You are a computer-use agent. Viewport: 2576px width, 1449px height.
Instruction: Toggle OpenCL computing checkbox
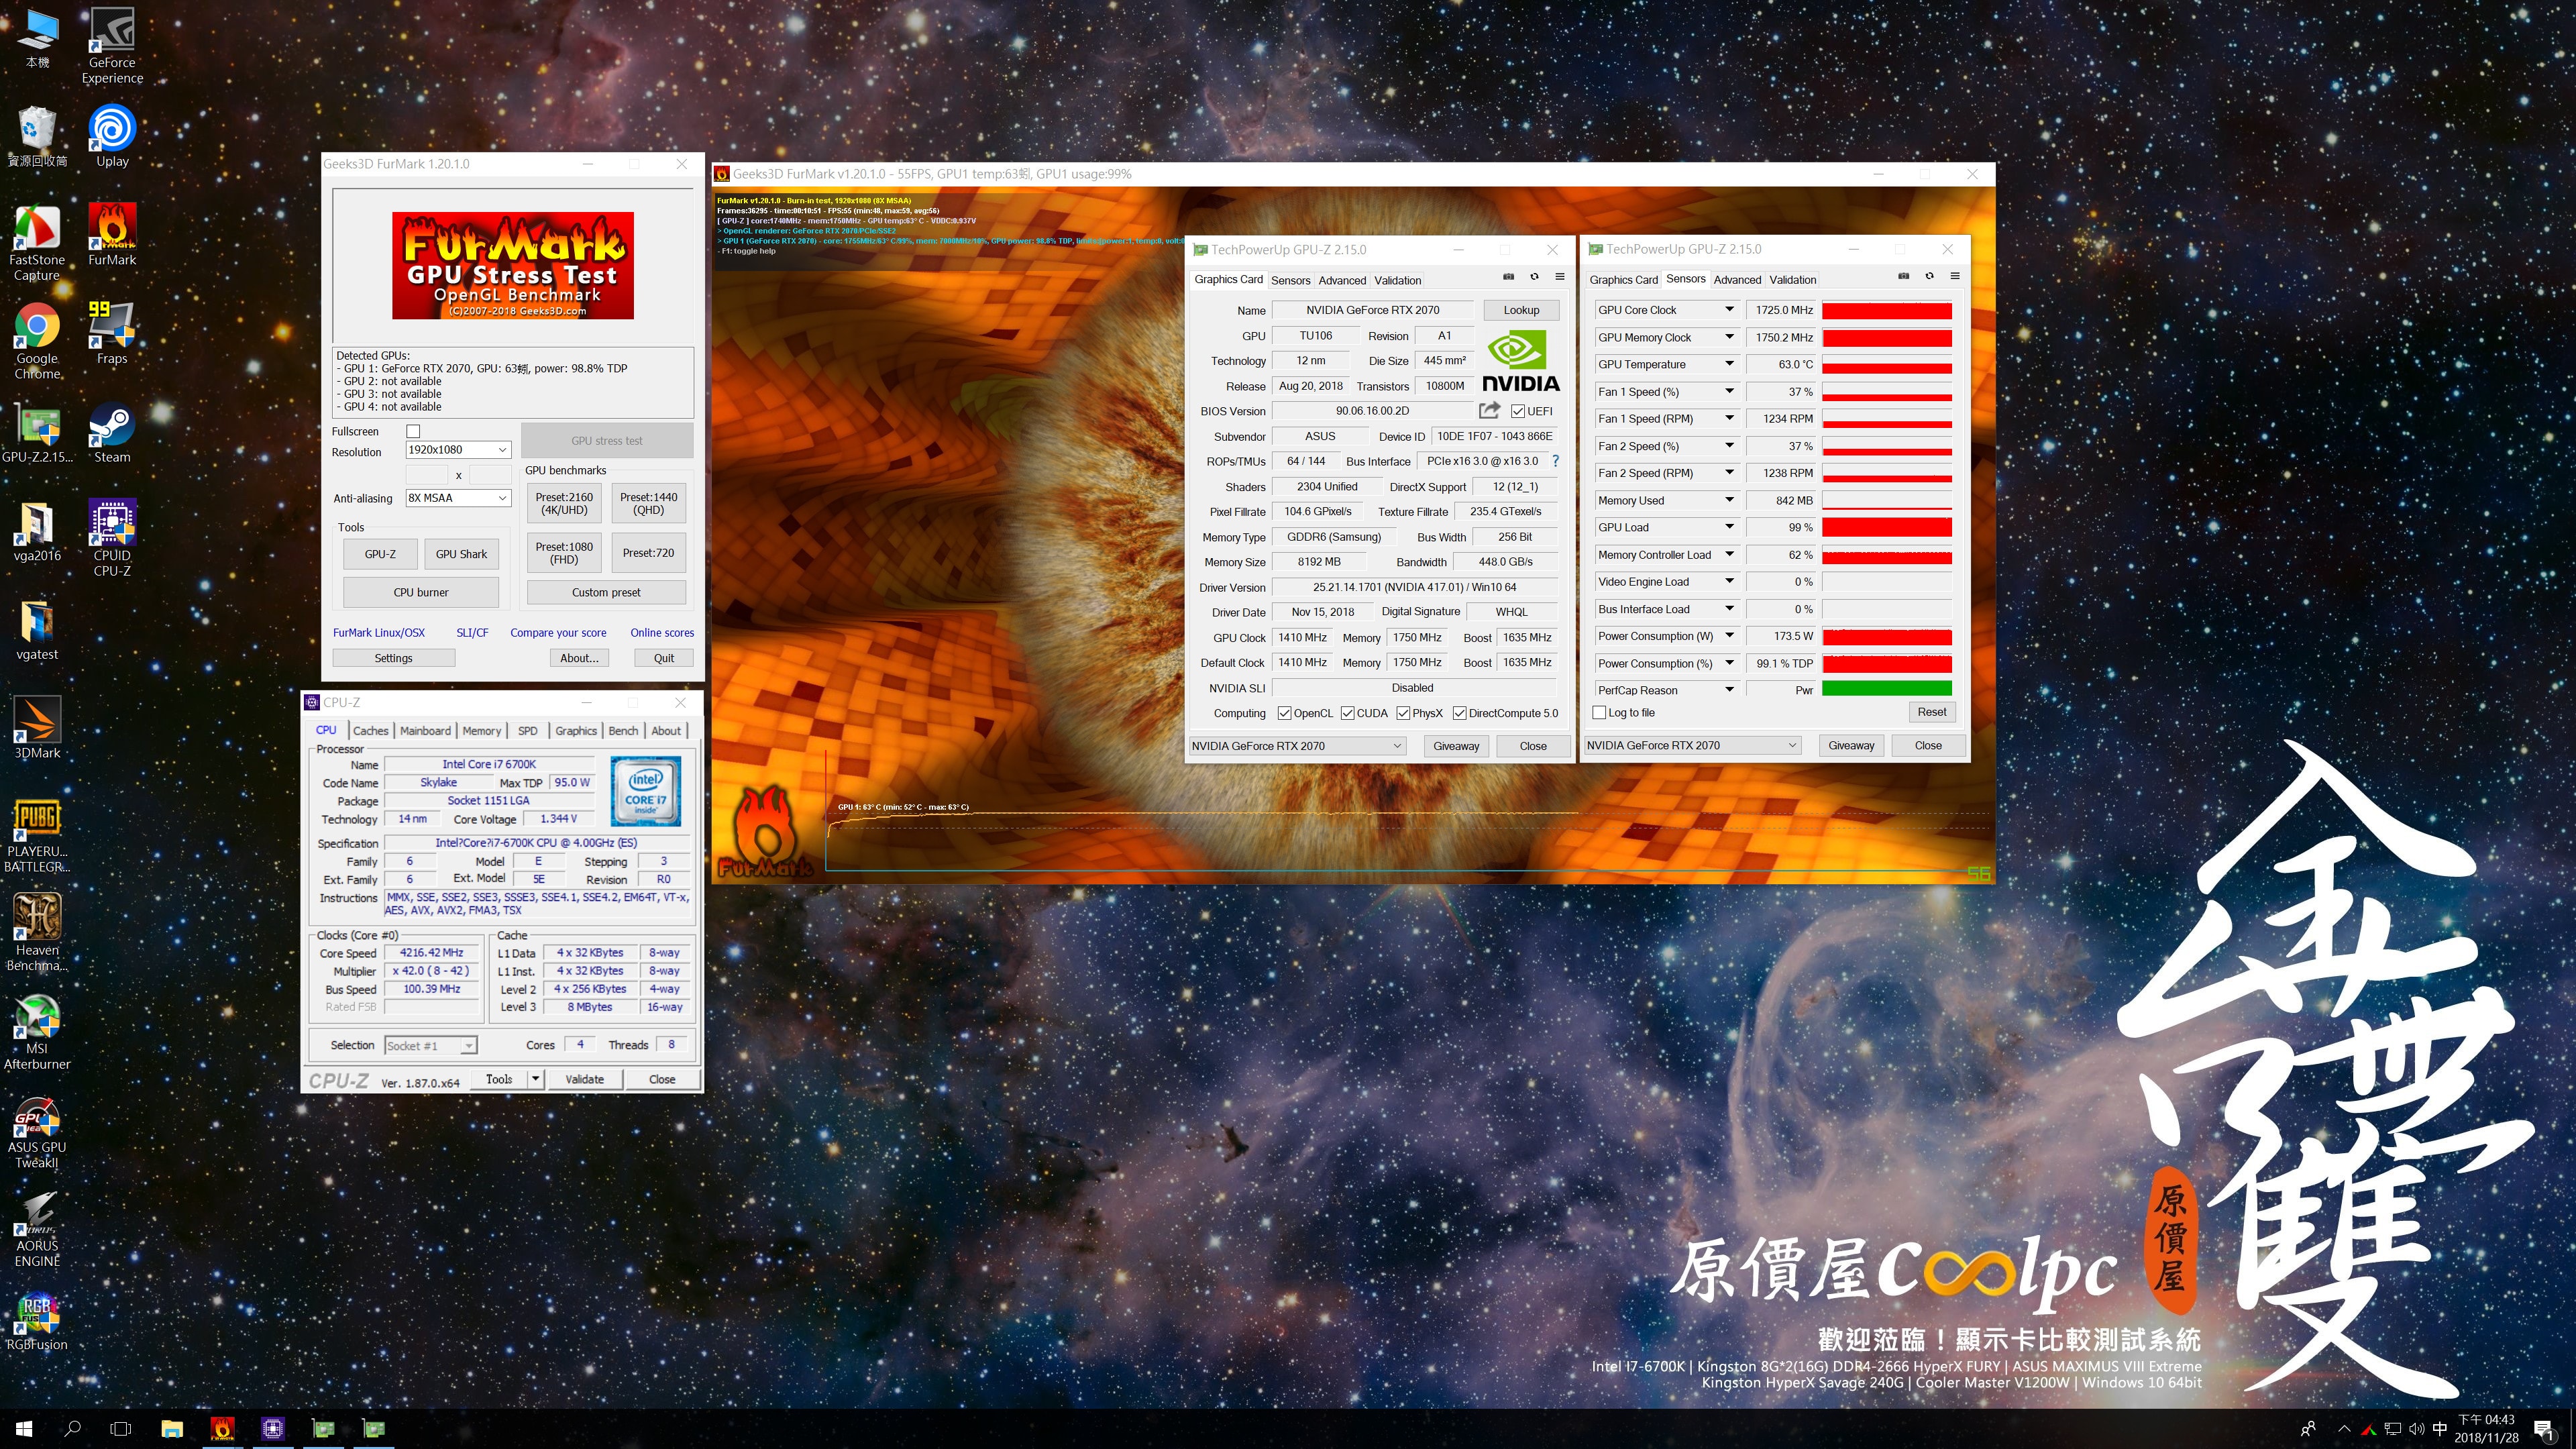coord(1284,713)
